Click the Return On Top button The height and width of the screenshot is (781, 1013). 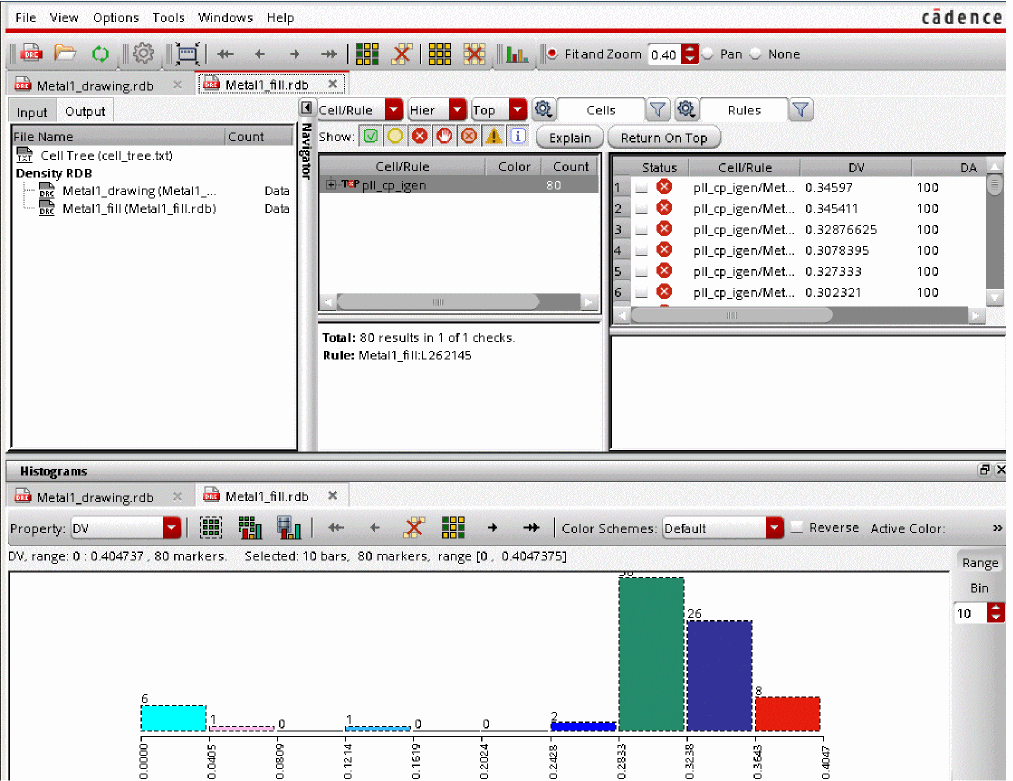pos(663,138)
